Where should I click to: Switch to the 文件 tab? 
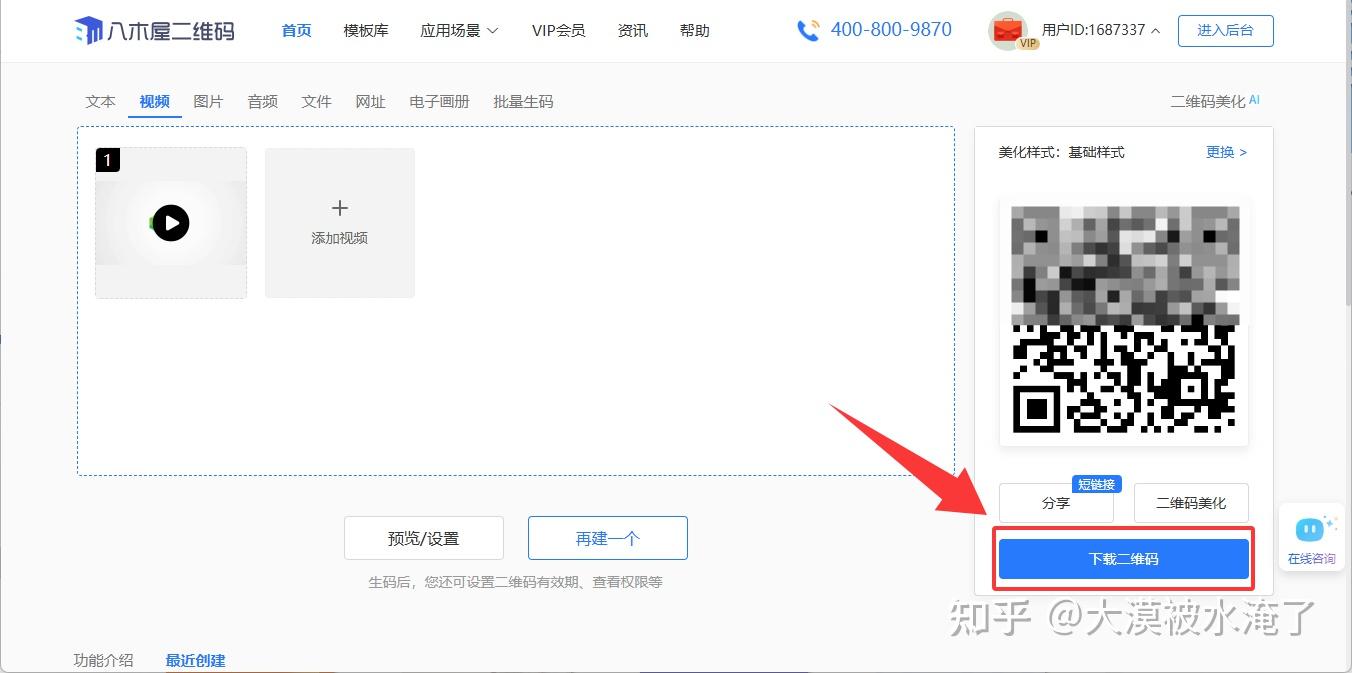point(316,102)
